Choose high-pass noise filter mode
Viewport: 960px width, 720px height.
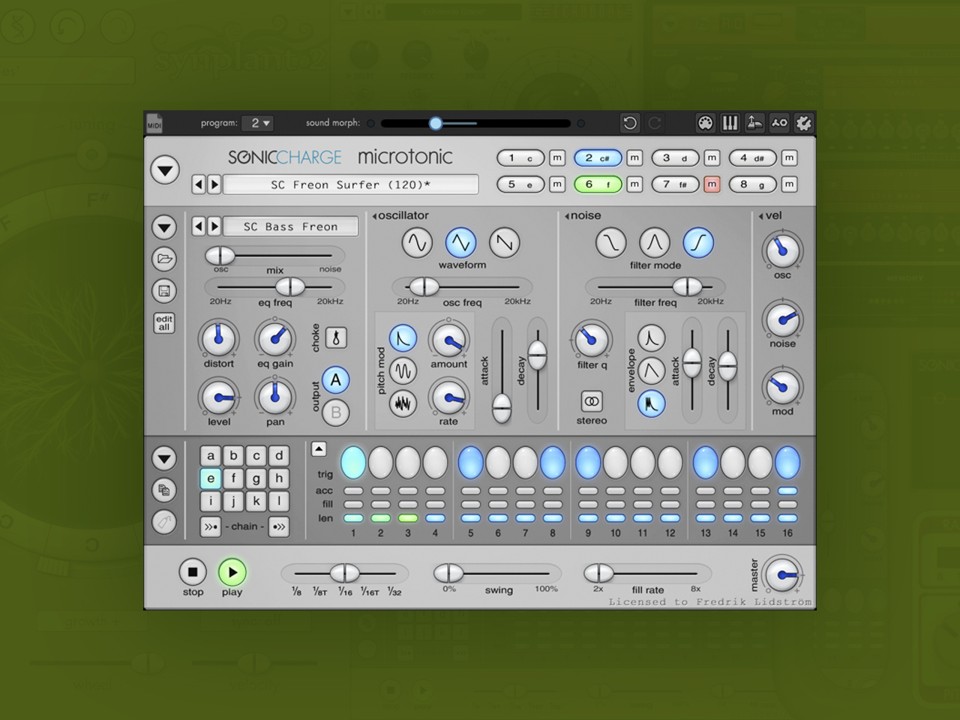click(699, 242)
